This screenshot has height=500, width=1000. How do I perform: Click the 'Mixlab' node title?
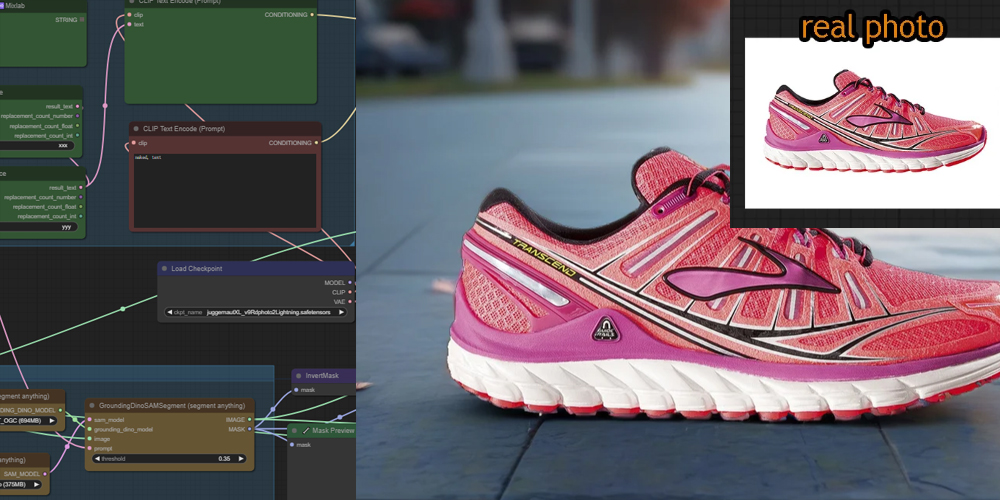coord(15,5)
